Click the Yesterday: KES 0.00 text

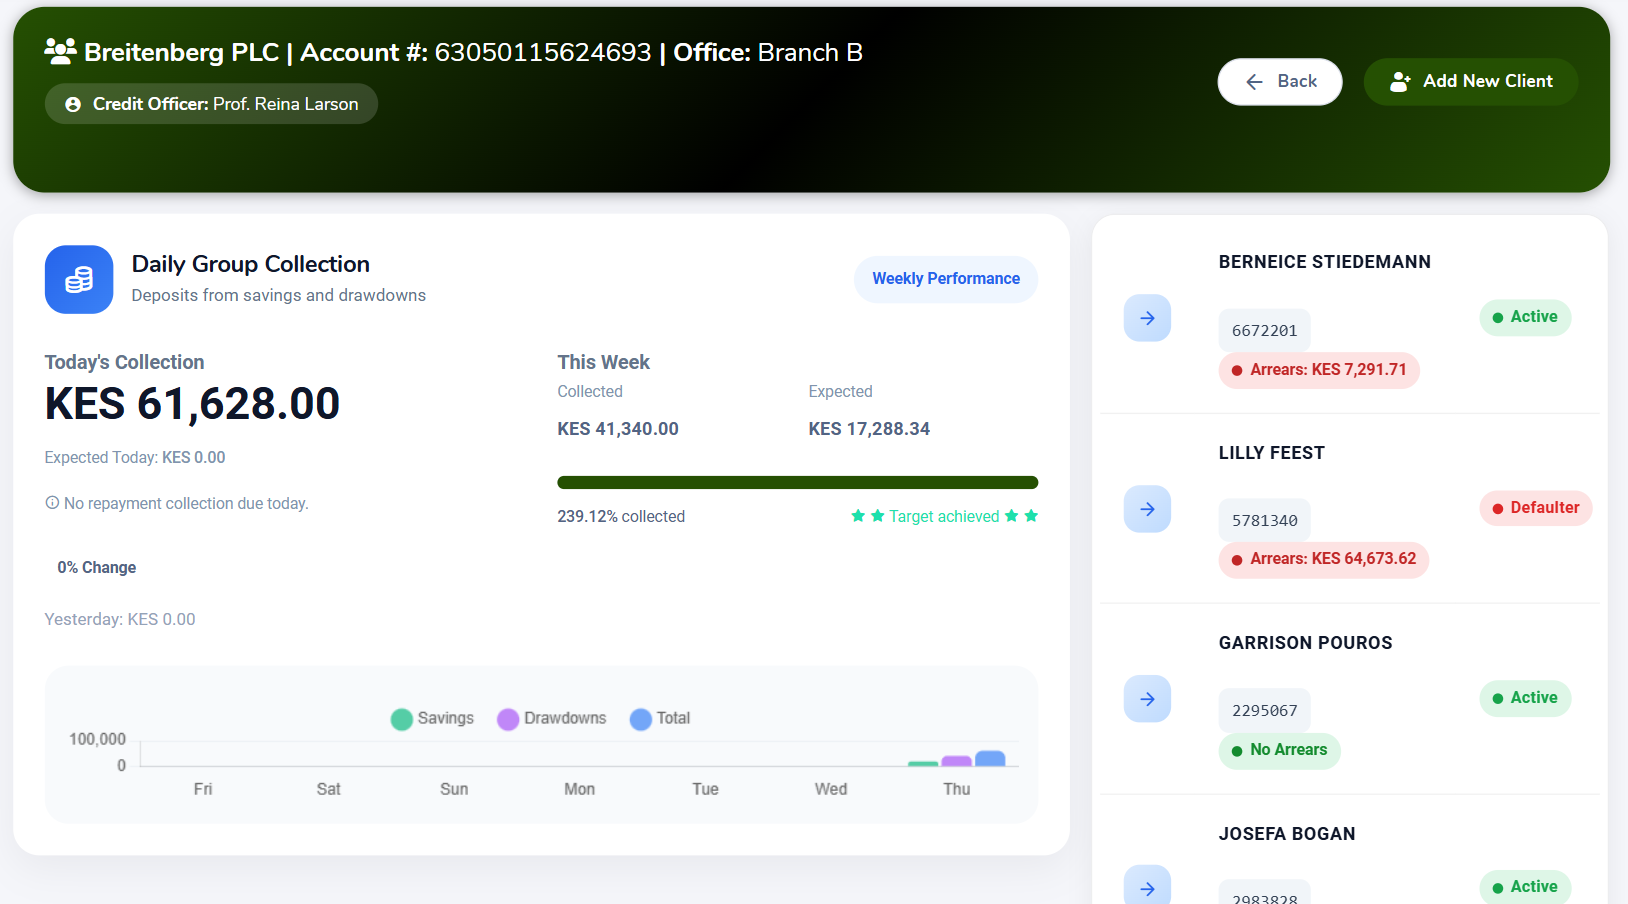pos(120,620)
